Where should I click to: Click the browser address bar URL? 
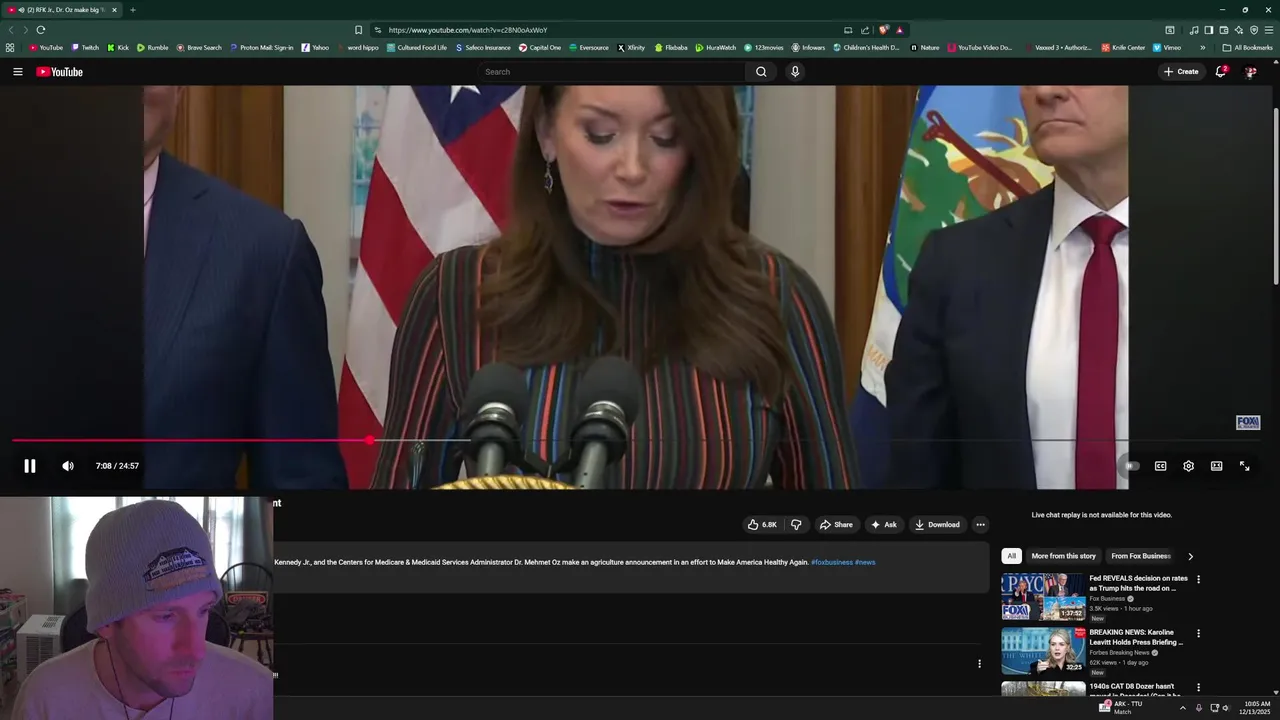468,30
